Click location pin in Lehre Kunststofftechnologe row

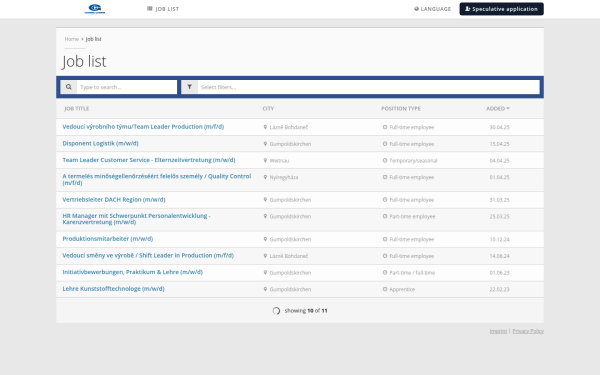click(x=265, y=289)
